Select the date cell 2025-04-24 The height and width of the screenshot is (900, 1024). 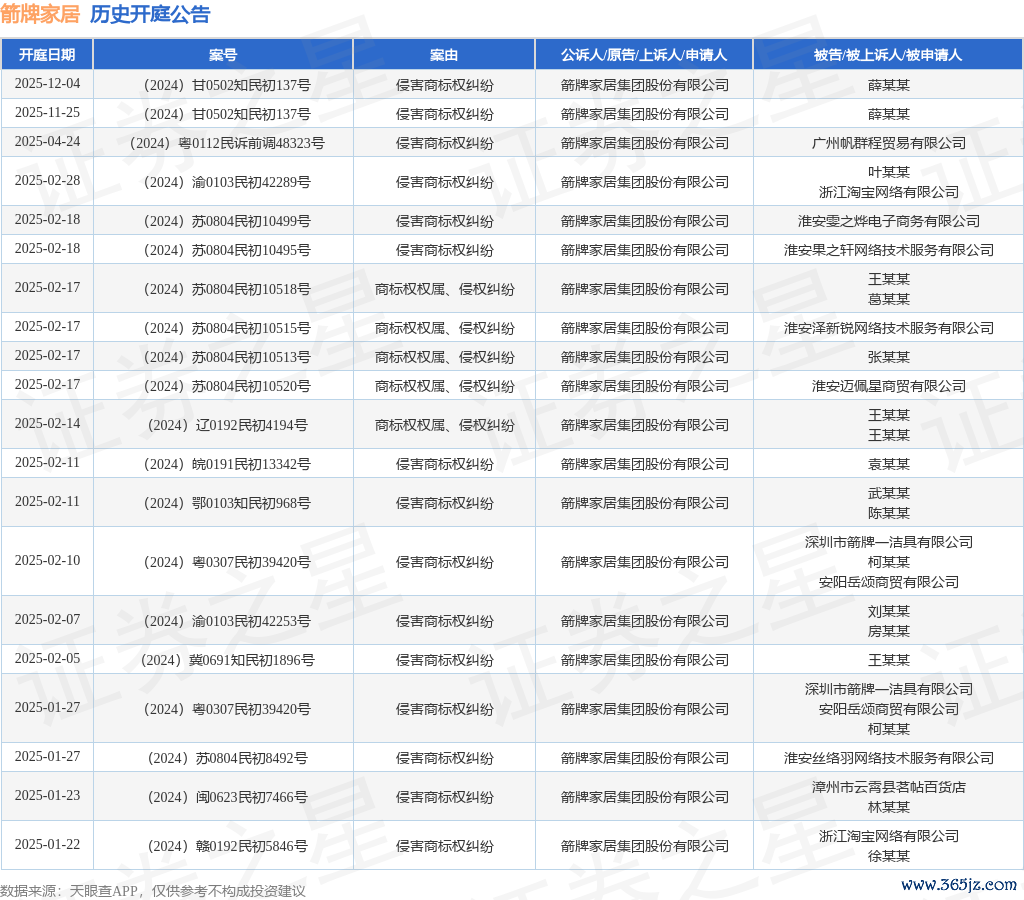click(x=47, y=142)
